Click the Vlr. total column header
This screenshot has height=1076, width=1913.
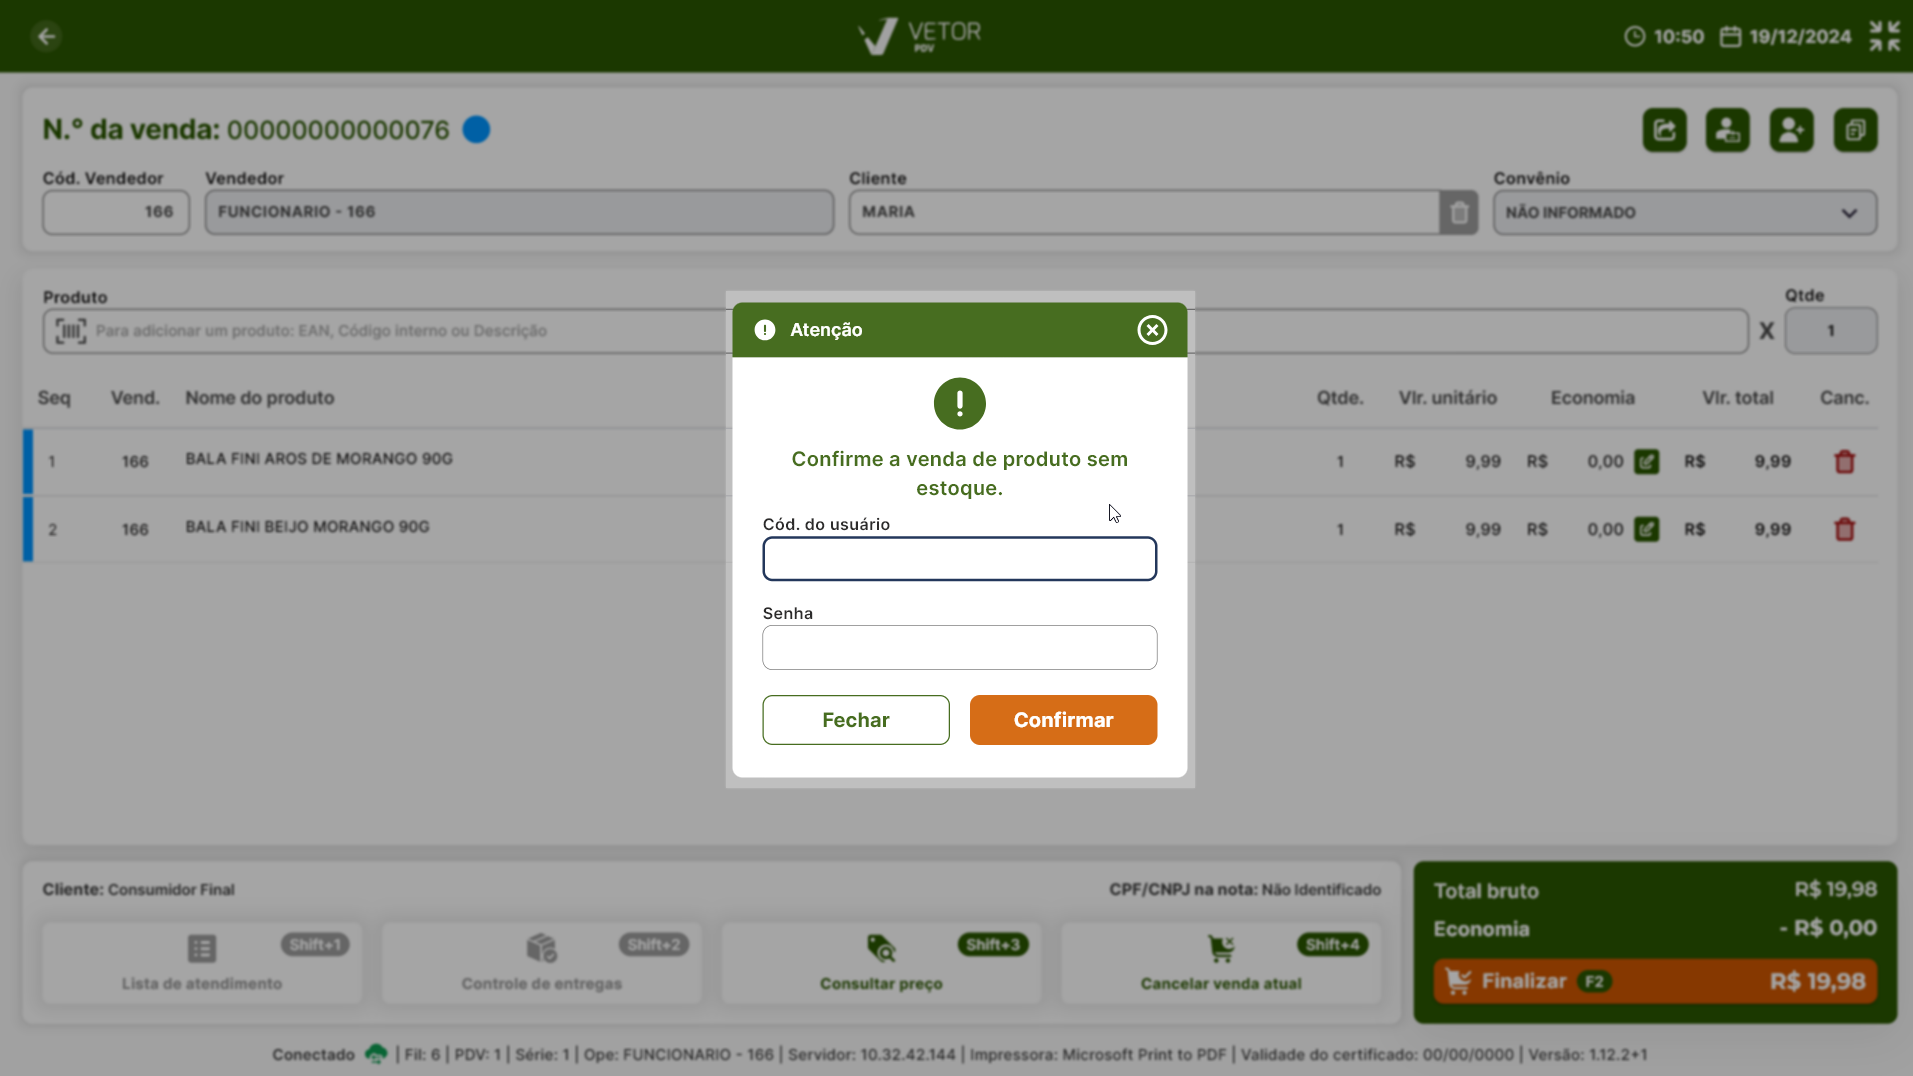pos(1737,398)
